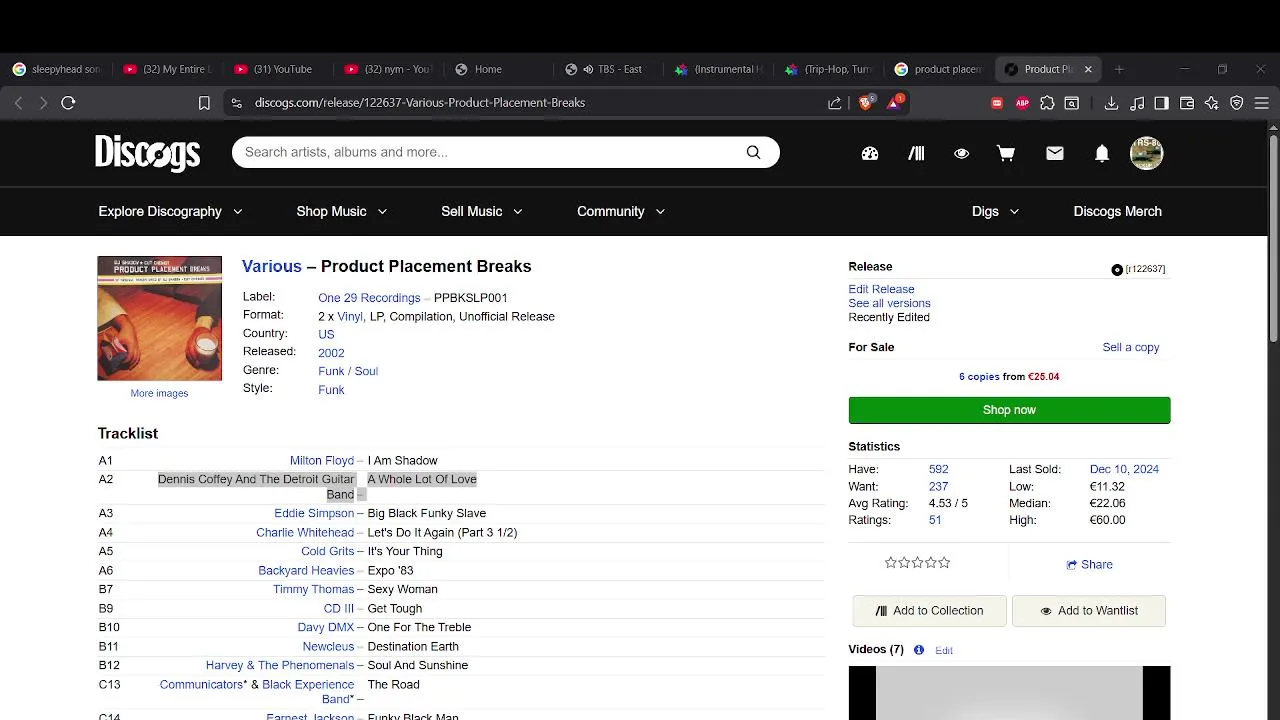Open the Various artist link
Viewport: 1280px width, 720px height.
pyautogui.click(x=272, y=266)
